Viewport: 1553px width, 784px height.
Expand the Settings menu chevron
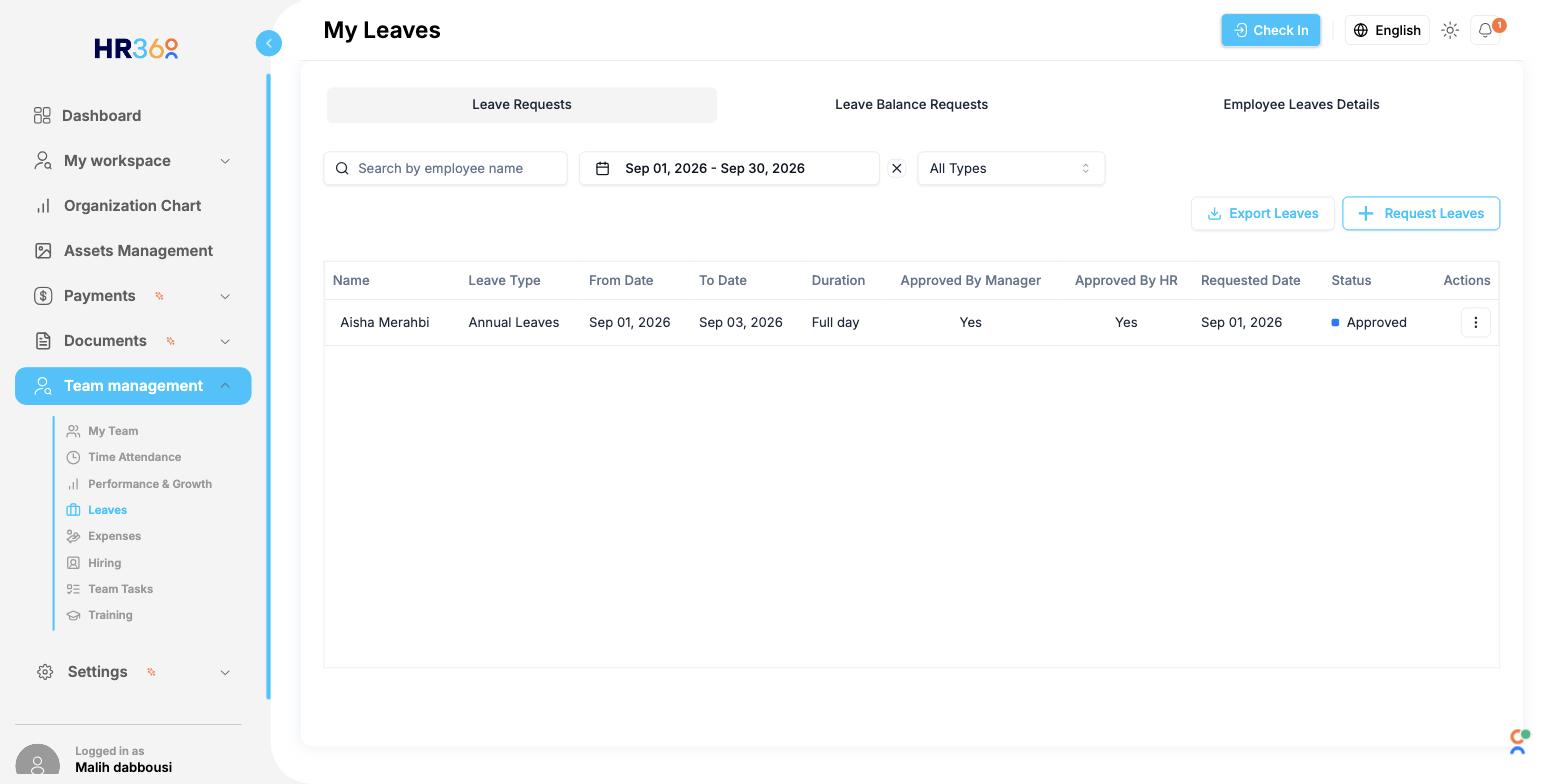tap(225, 672)
